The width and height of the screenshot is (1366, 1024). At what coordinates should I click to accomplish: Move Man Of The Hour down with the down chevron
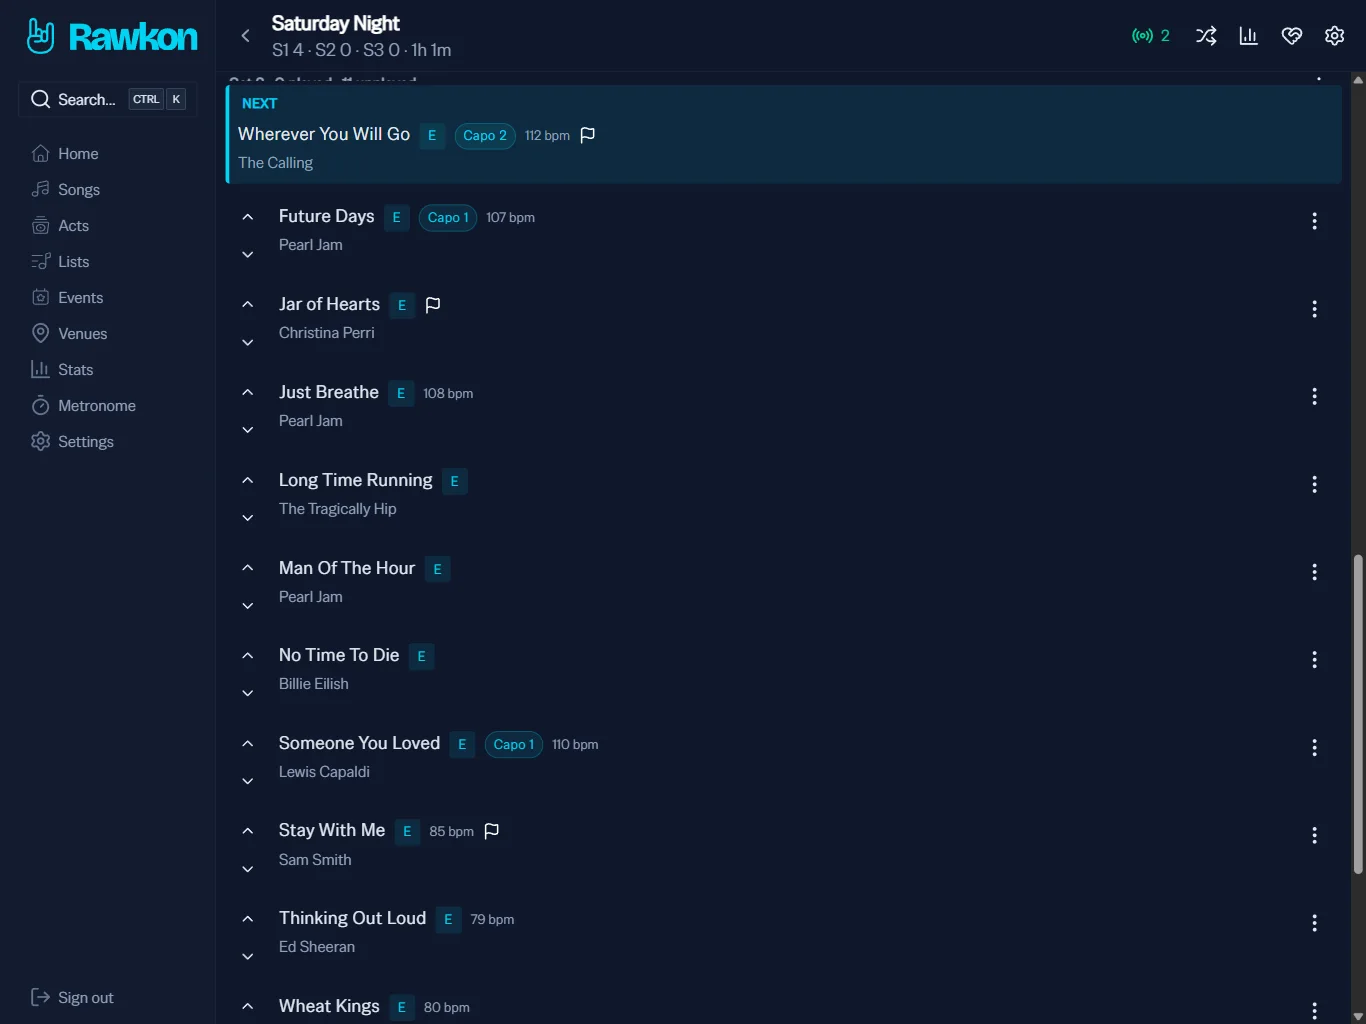point(248,606)
